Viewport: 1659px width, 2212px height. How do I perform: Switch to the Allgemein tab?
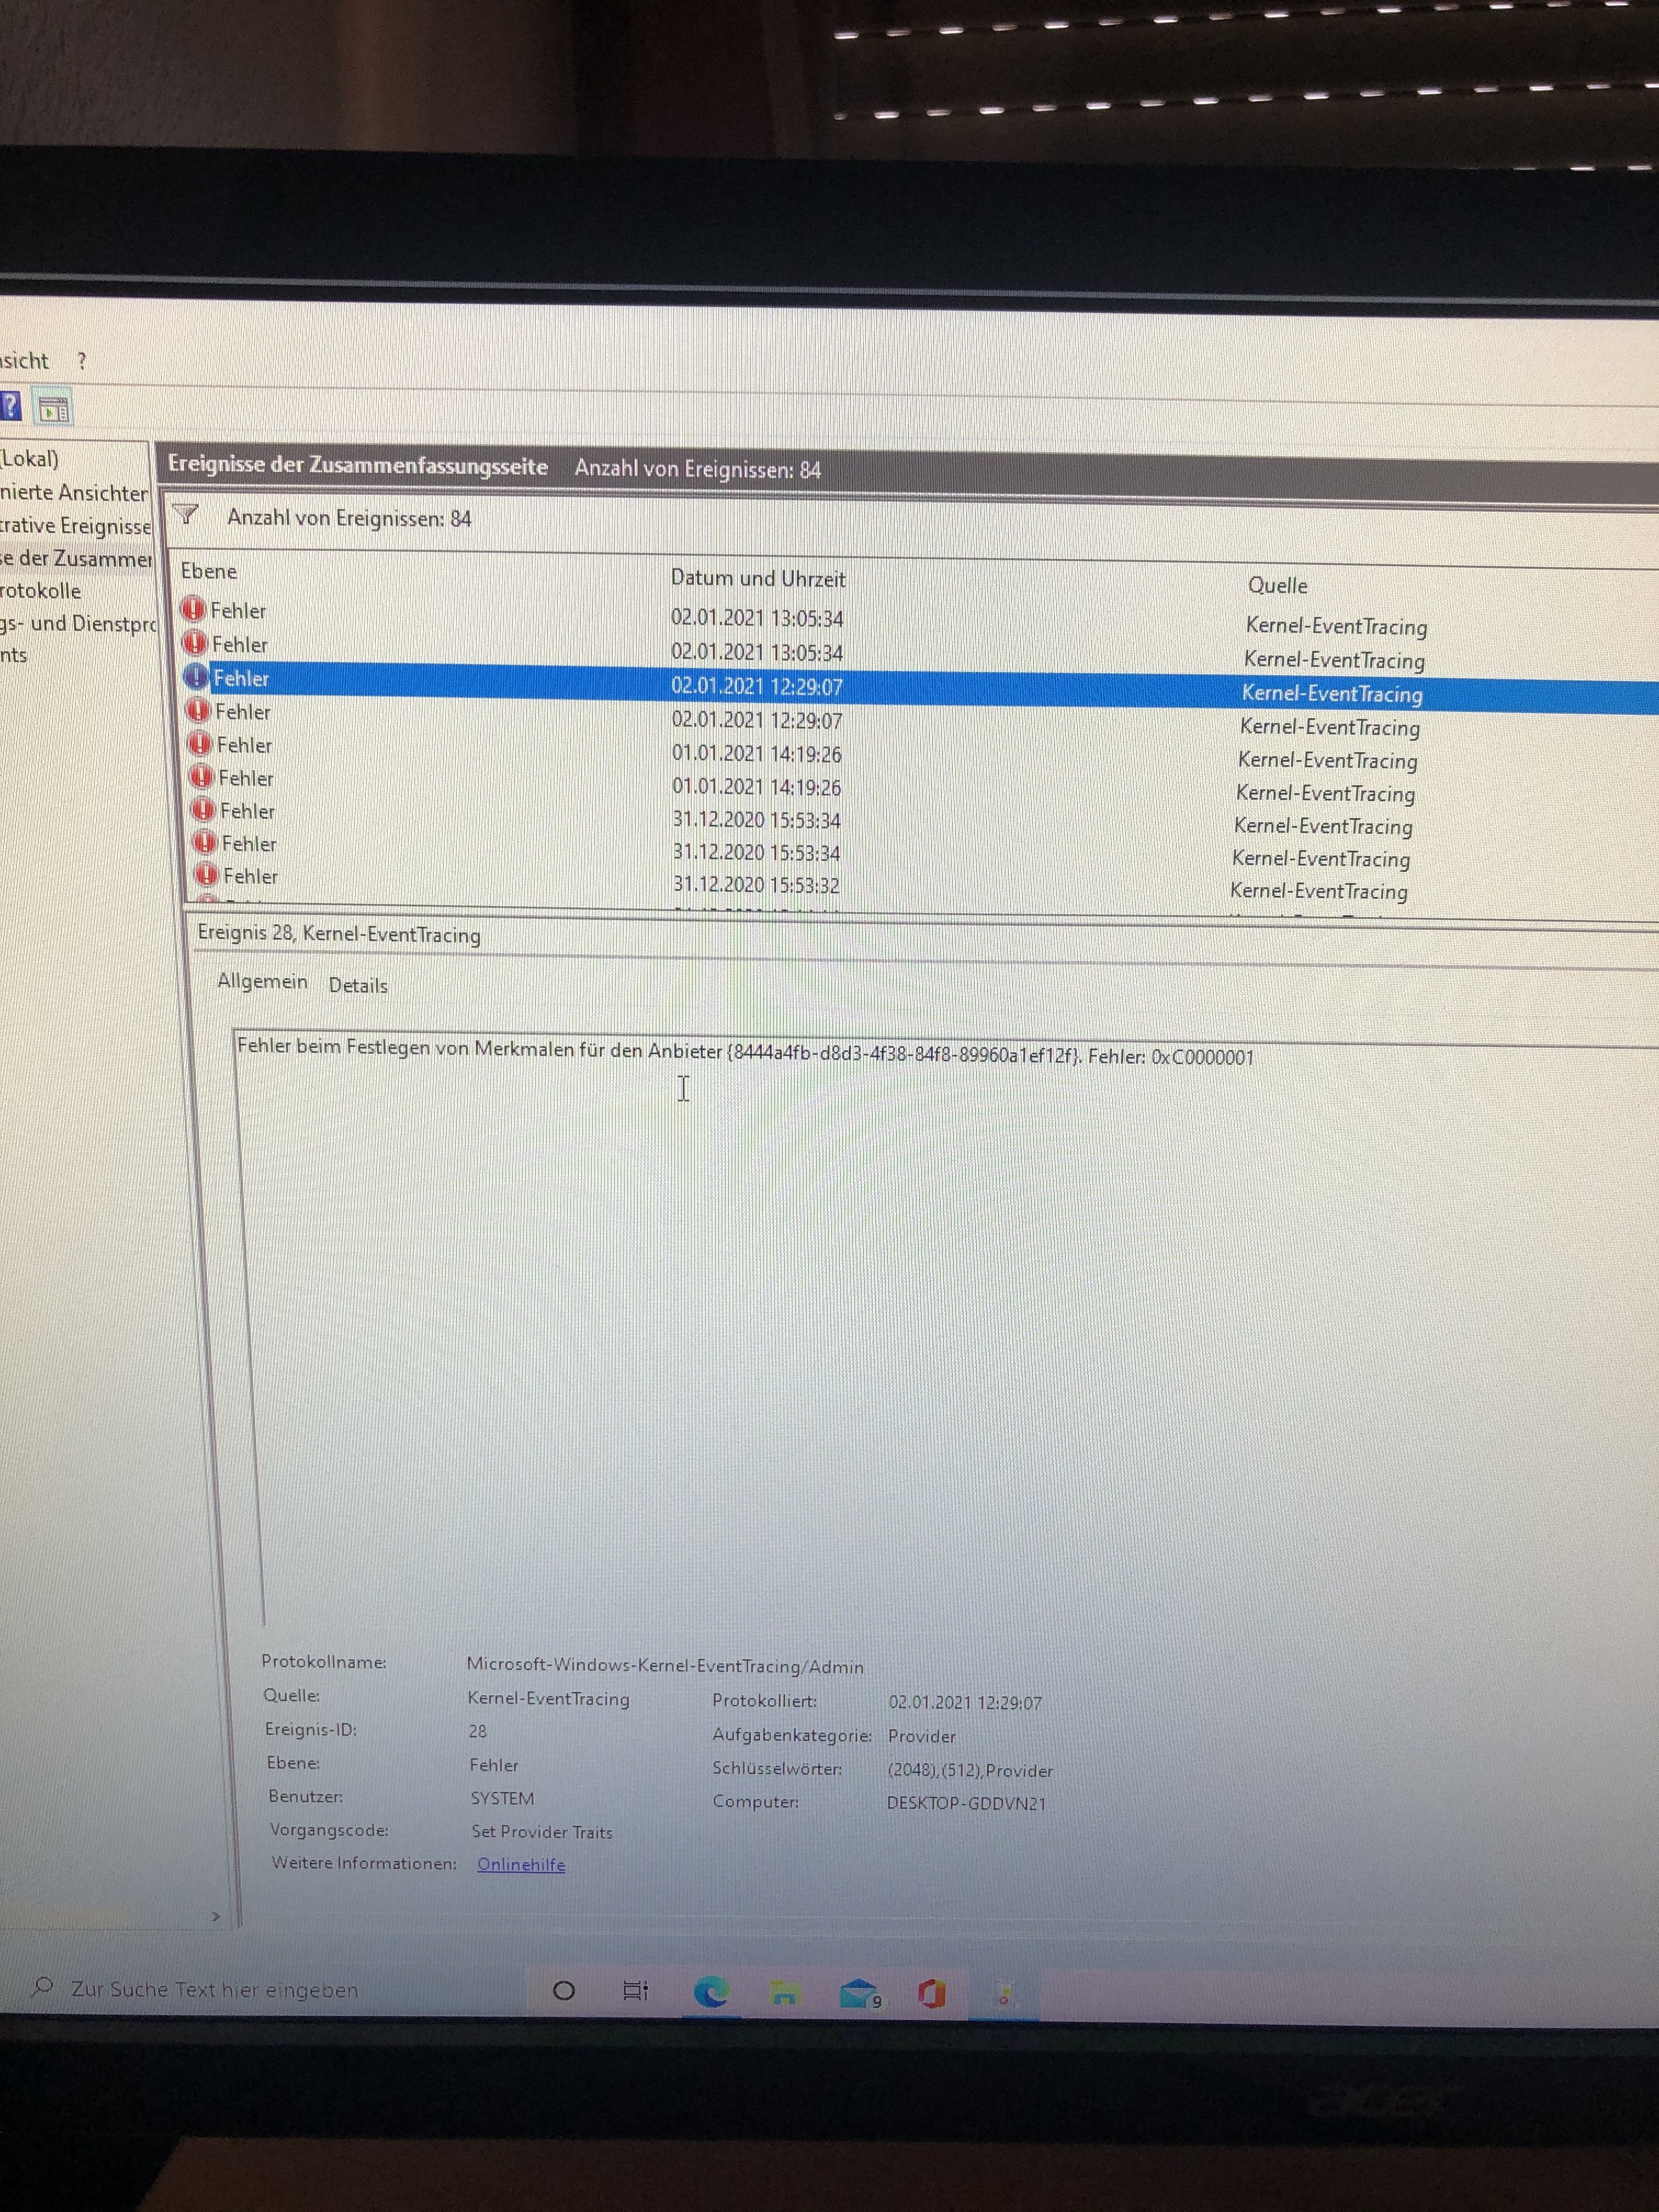coord(262,981)
